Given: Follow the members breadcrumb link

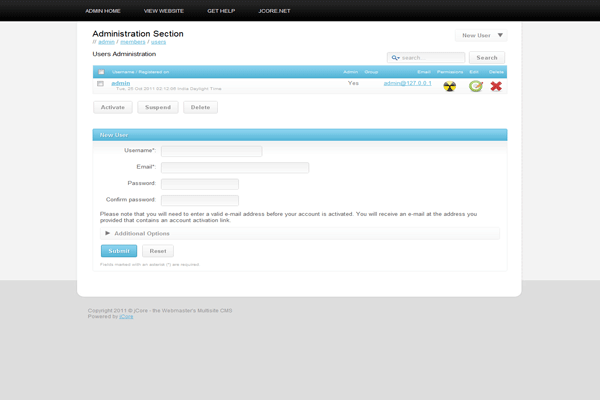Looking at the screenshot, I should pos(133,42).
